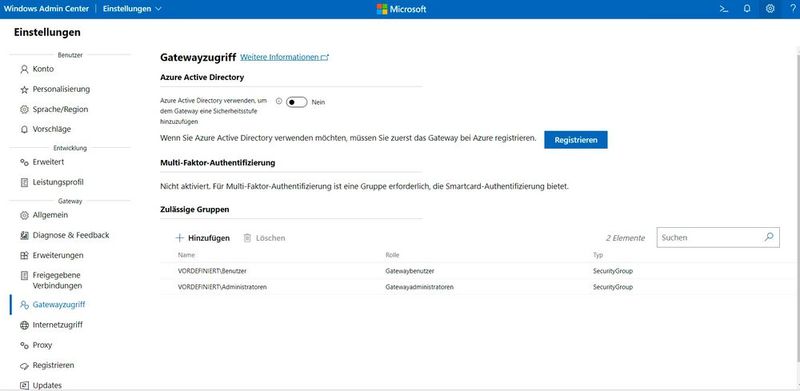Select Updates label in the sidebar
The height and width of the screenshot is (391, 800).
(x=47, y=385)
